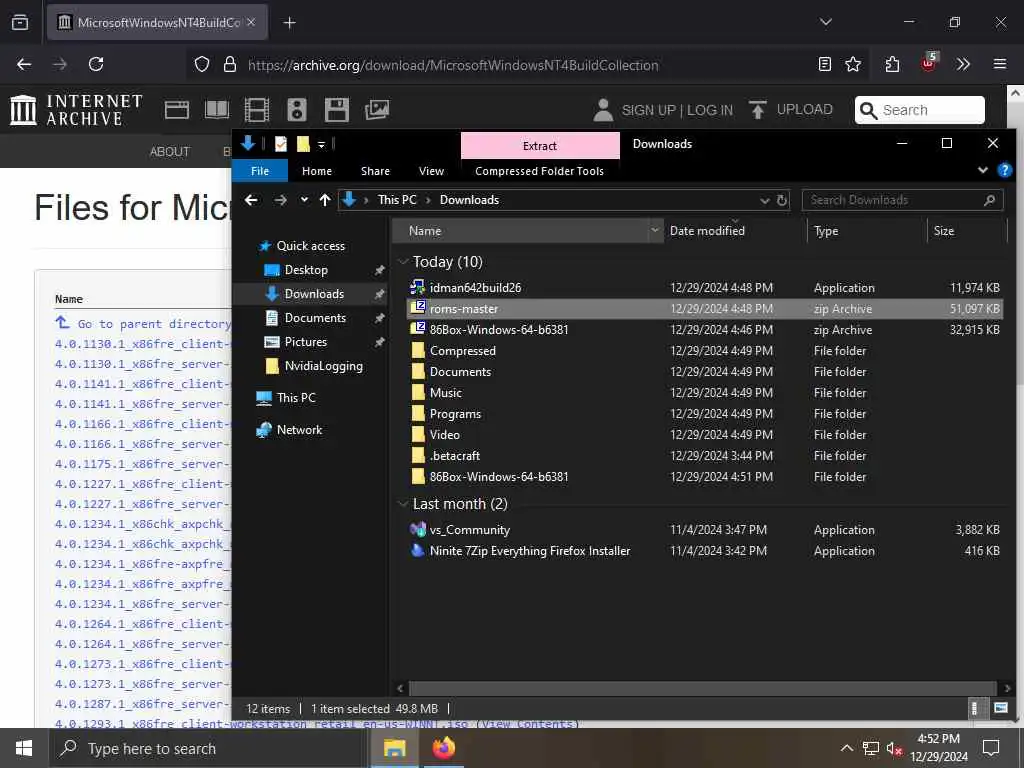Open Firefox application hamburger menu
The width and height of the screenshot is (1024, 768).
tap(999, 64)
